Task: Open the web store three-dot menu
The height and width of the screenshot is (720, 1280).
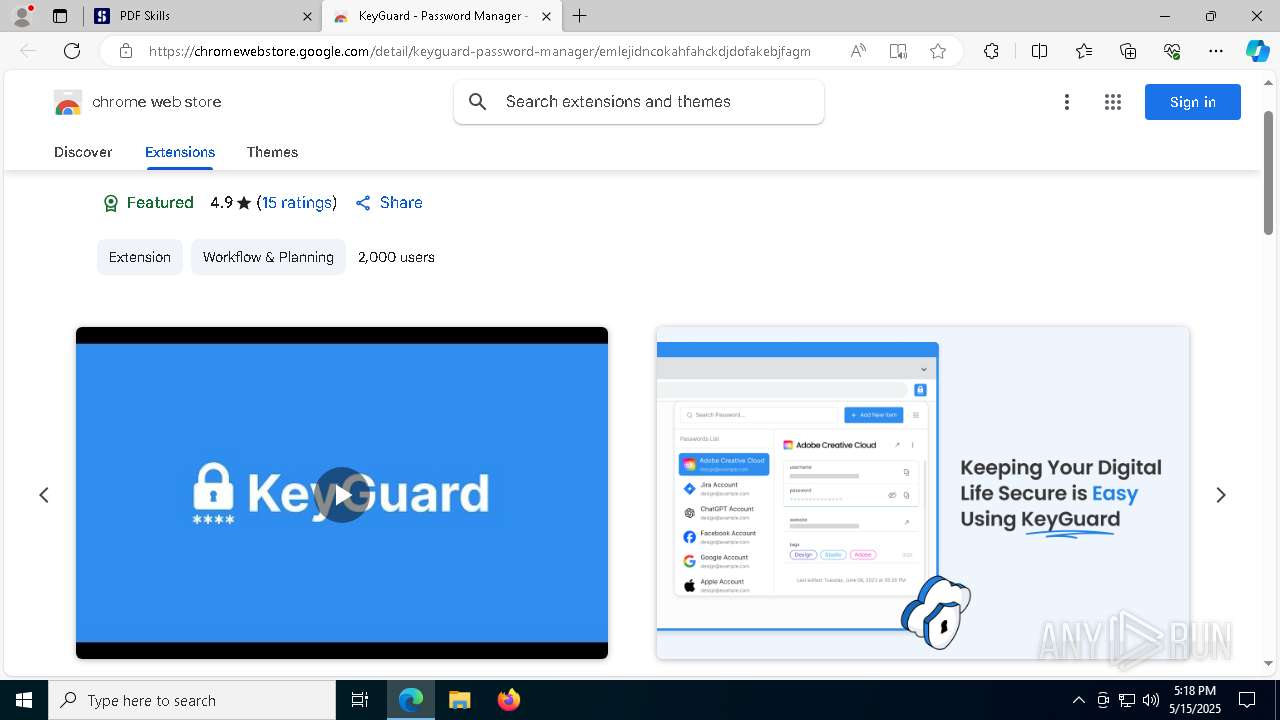Action: point(1067,102)
